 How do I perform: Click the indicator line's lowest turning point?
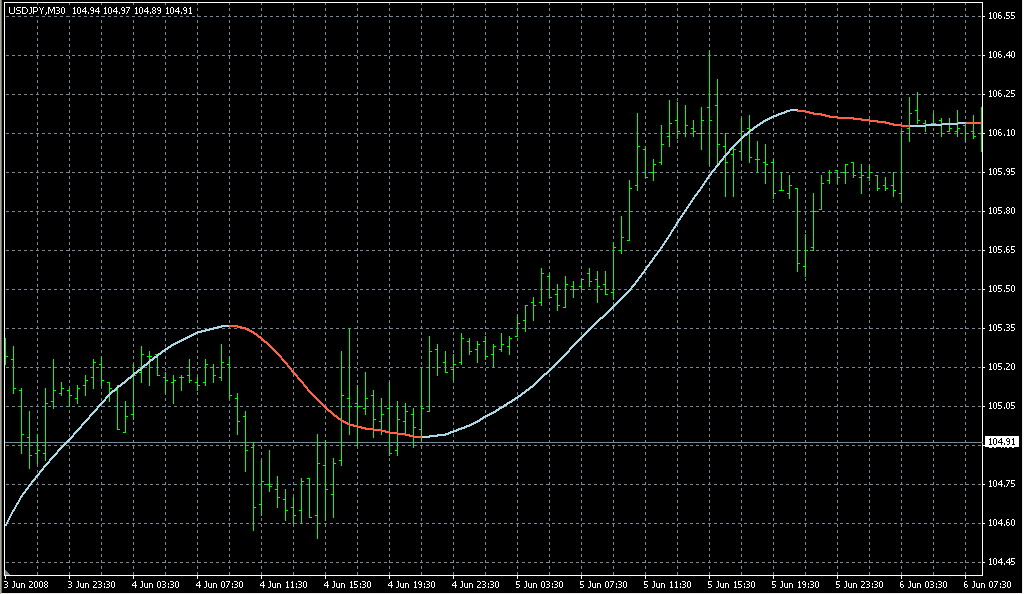click(x=422, y=437)
